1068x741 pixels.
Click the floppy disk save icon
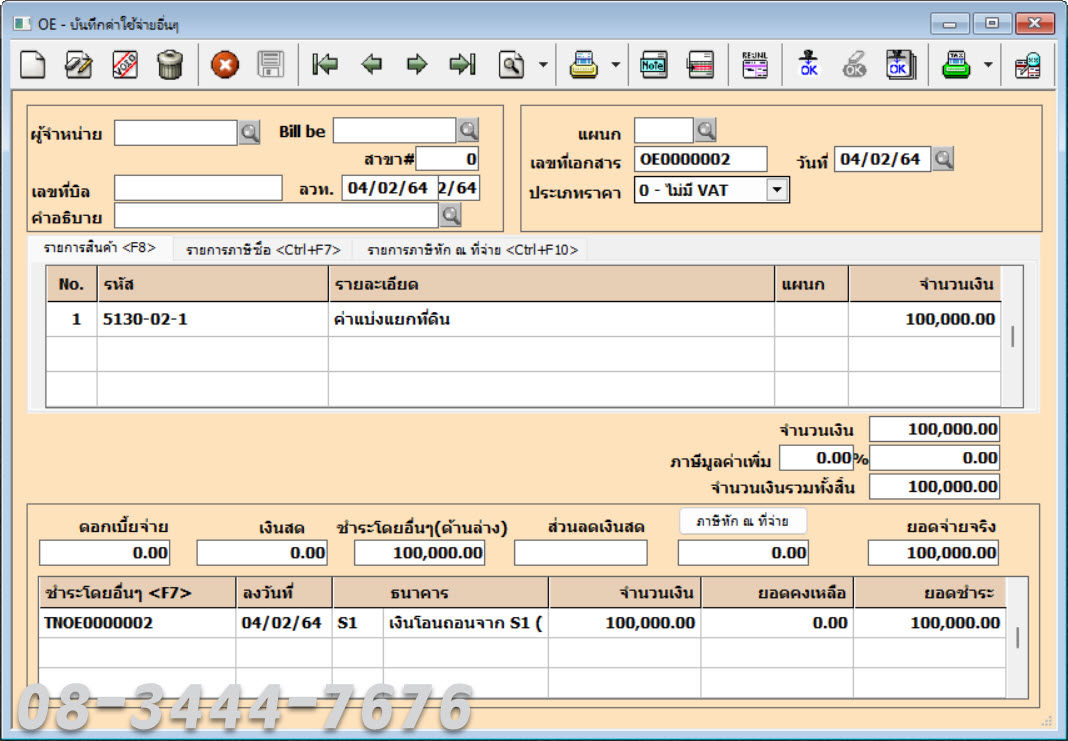(270, 65)
